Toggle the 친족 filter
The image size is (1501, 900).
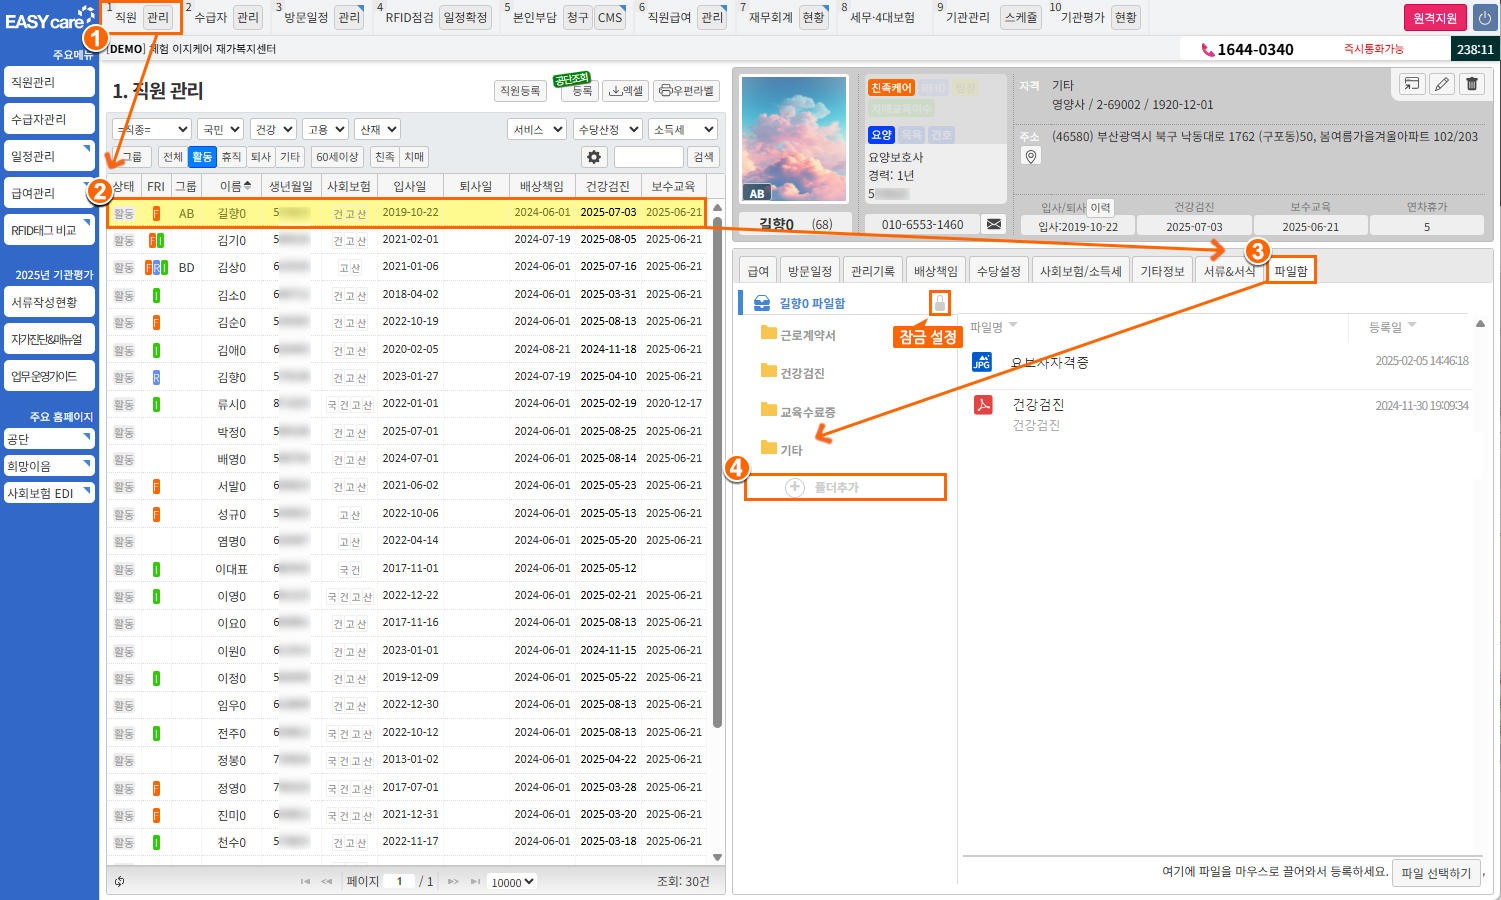(x=385, y=157)
